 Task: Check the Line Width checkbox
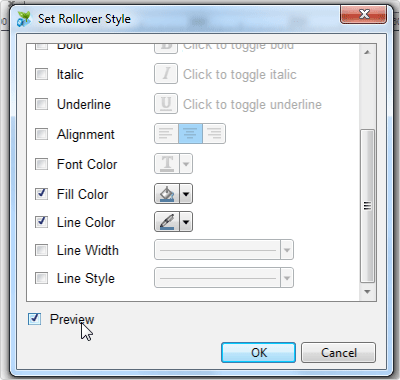(42, 250)
